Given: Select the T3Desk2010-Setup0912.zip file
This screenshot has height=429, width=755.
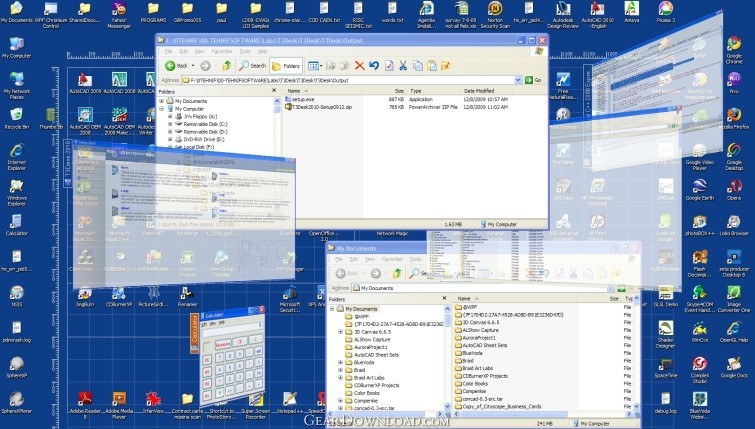Looking at the screenshot, I should [318, 107].
